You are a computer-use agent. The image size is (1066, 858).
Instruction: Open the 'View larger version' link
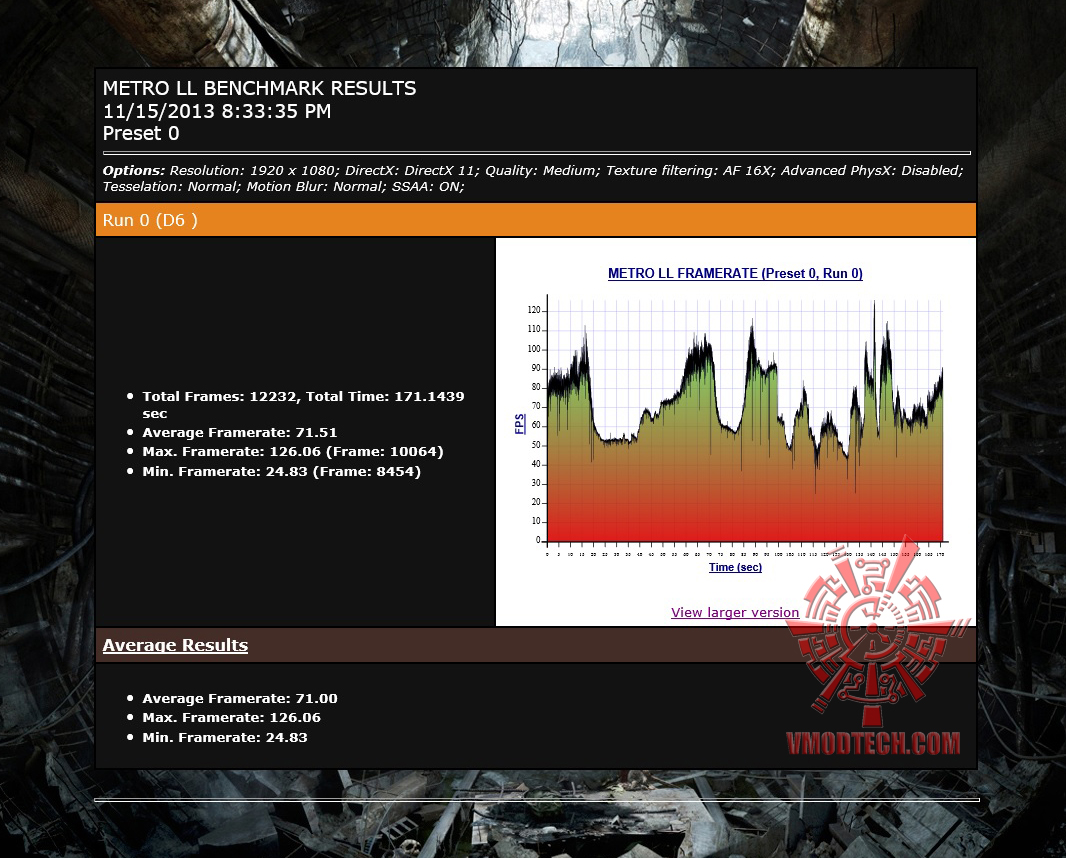pyautogui.click(x=735, y=612)
